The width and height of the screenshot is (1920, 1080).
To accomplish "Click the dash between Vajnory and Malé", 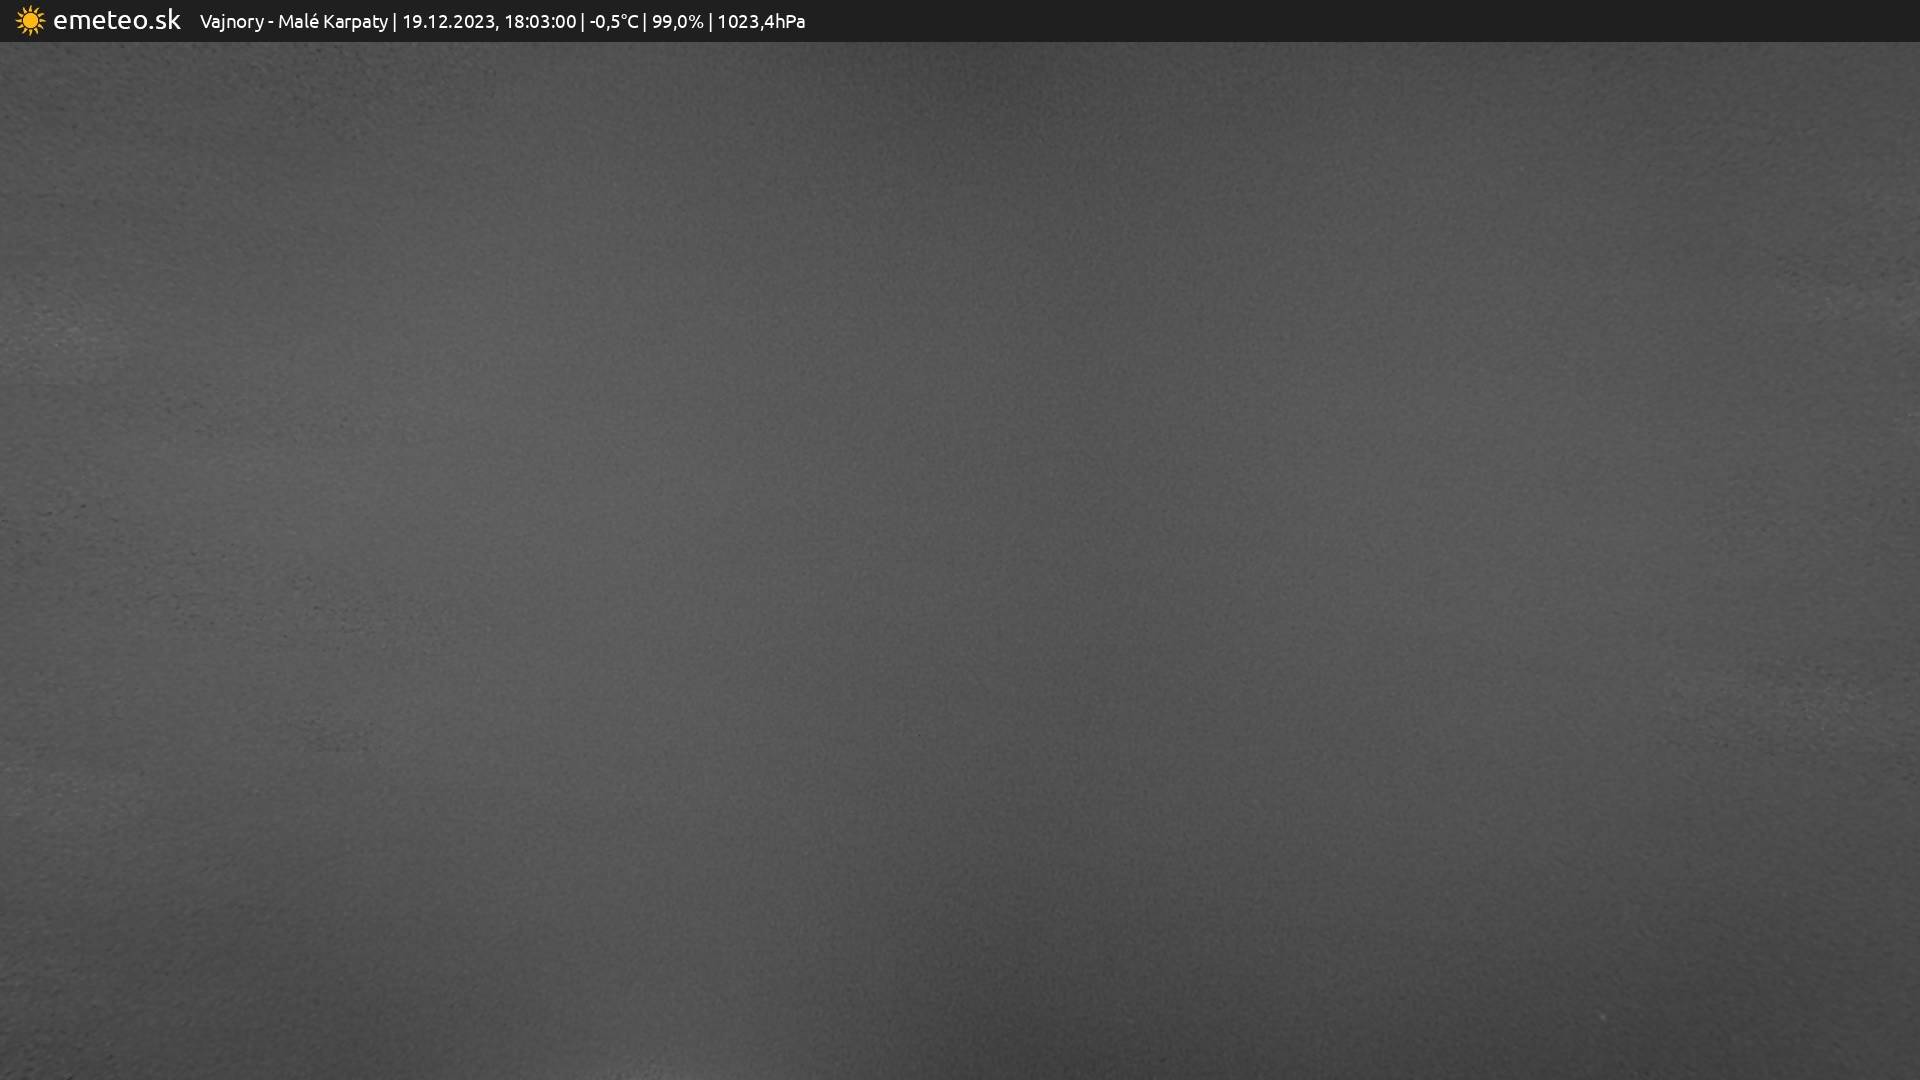I will pos(271,22).
